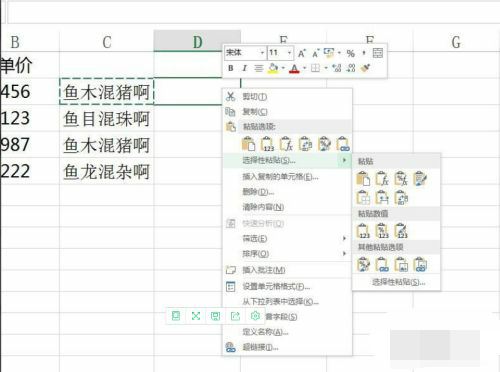Select Formulas & Number Formatting in 粘贴 submenu group
Image resolution: width=500 pixels, height=372 pixels.
point(401,179)
